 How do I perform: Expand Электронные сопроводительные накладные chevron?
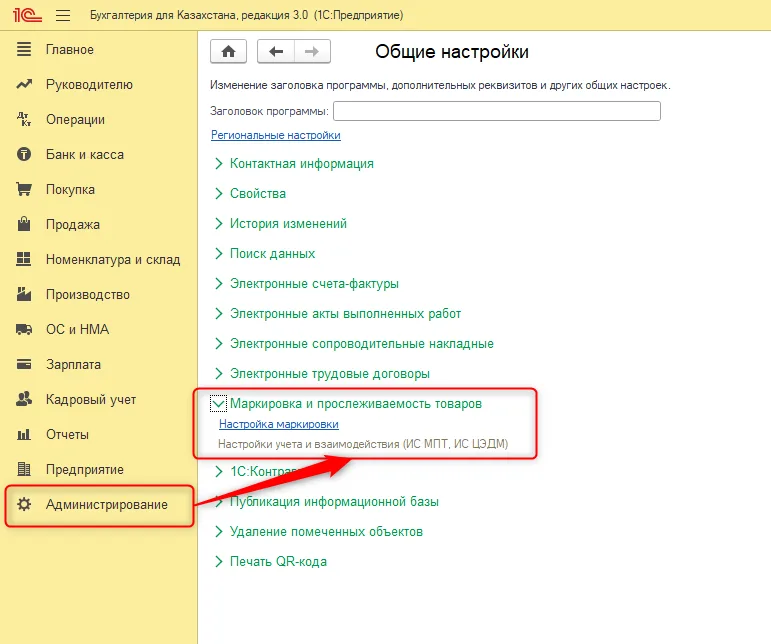(x=219, y=344)
